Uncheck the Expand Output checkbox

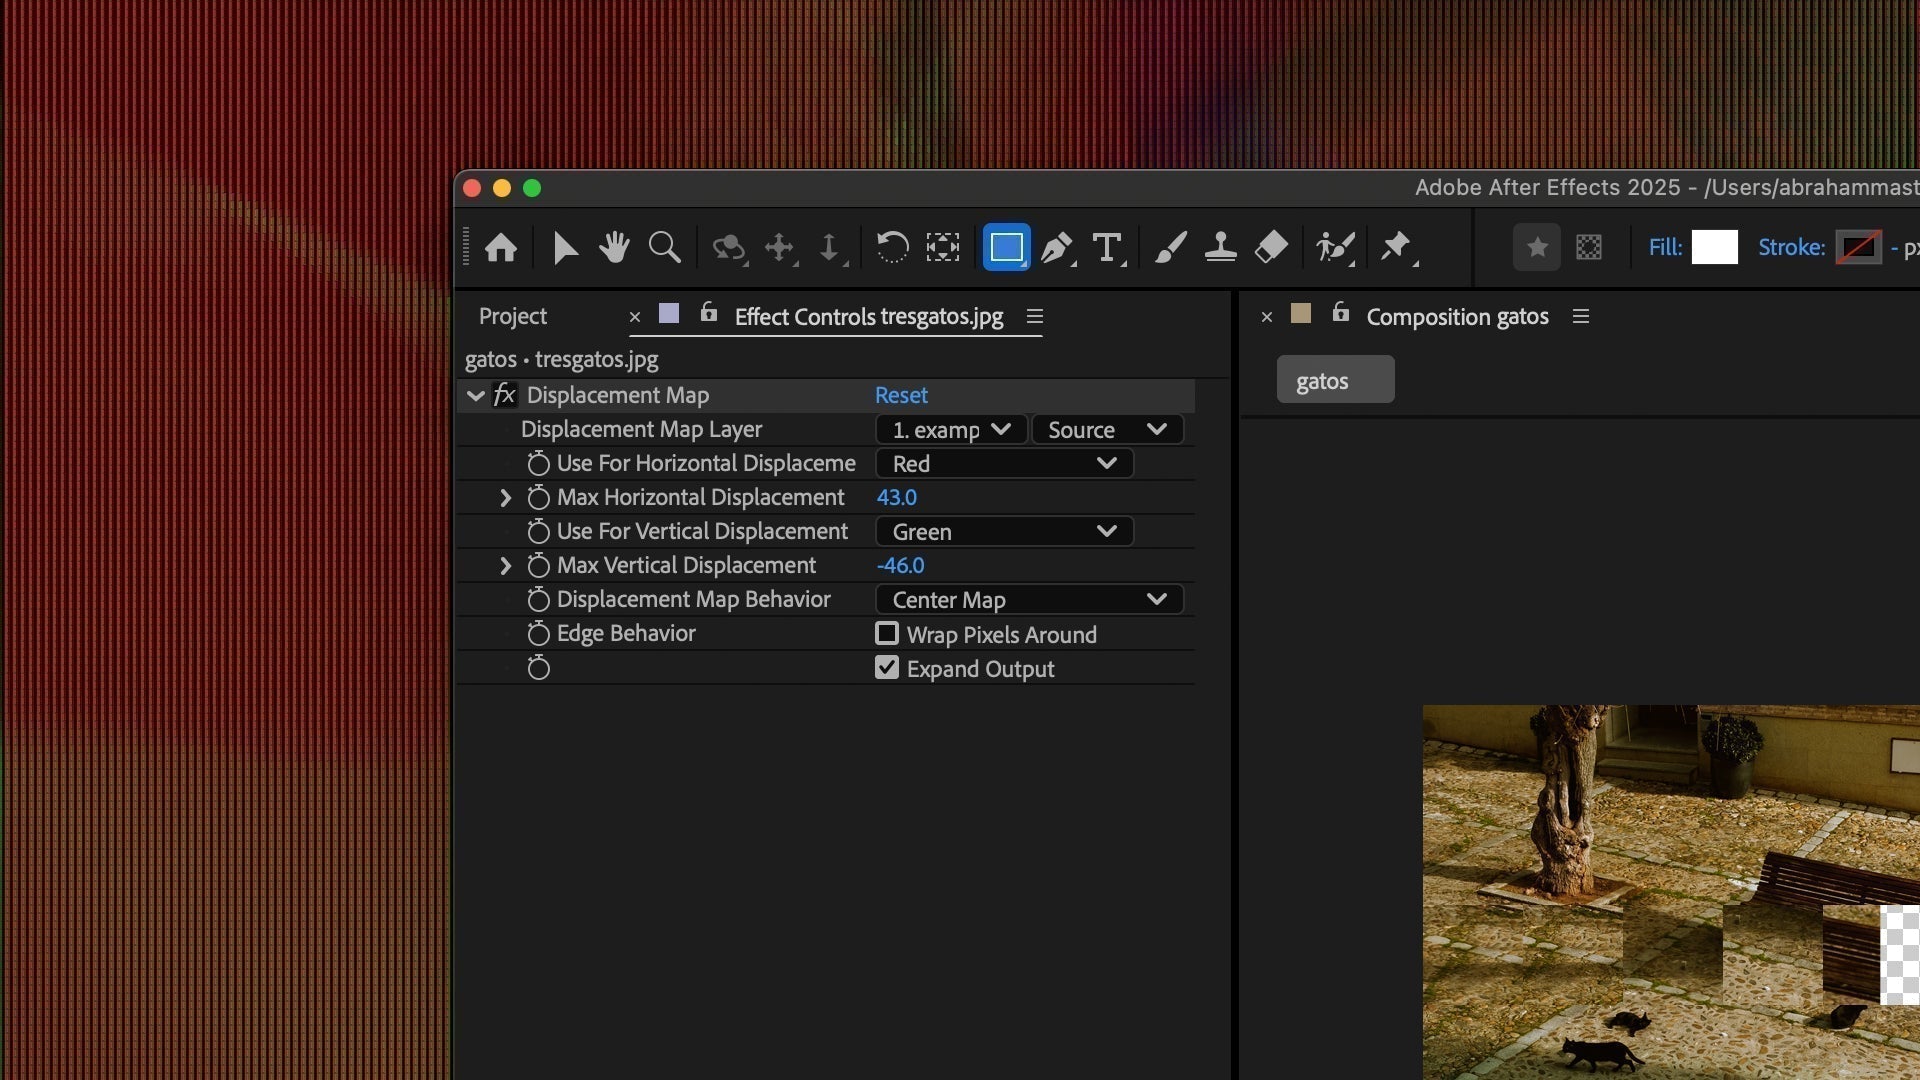coord(886,667)
